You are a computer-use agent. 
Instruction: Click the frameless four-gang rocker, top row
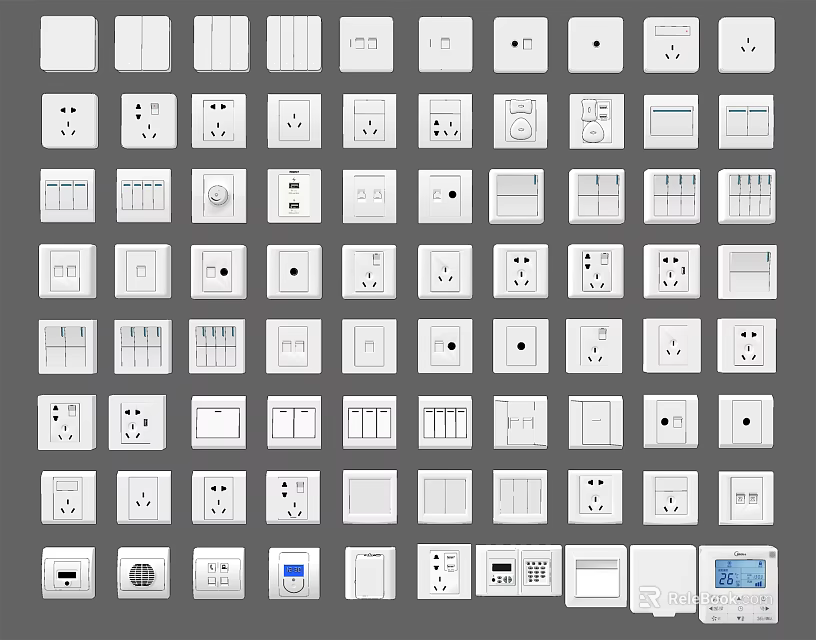pyautogui.click(x=294, y=44)
